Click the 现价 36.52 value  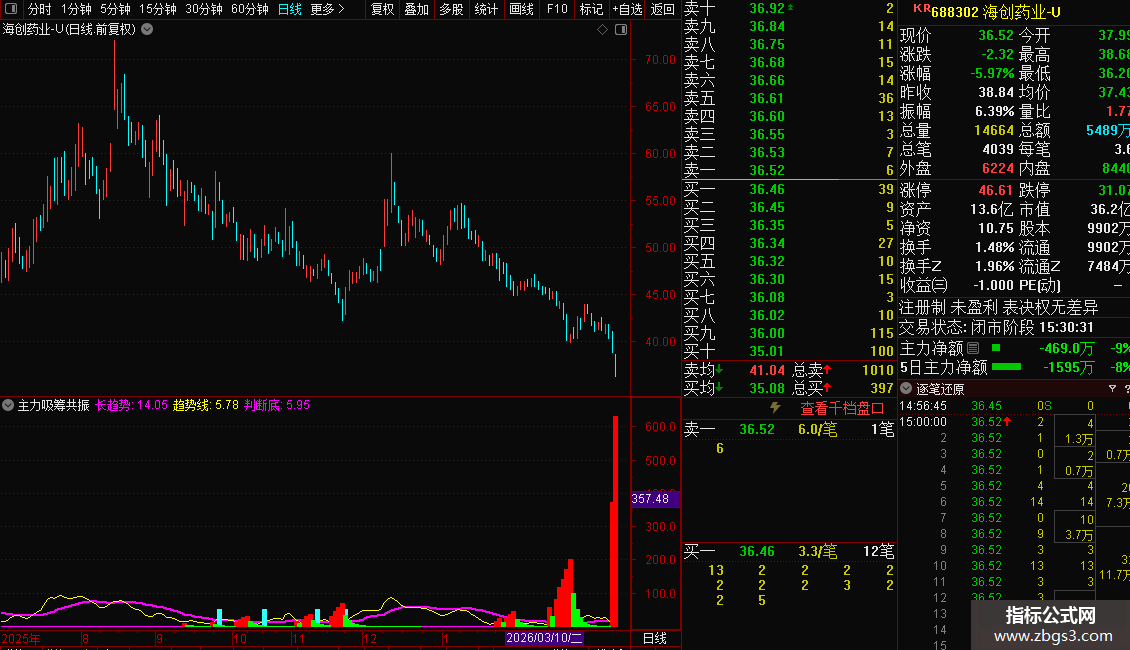pyautogui.click(x=995, y=35)
